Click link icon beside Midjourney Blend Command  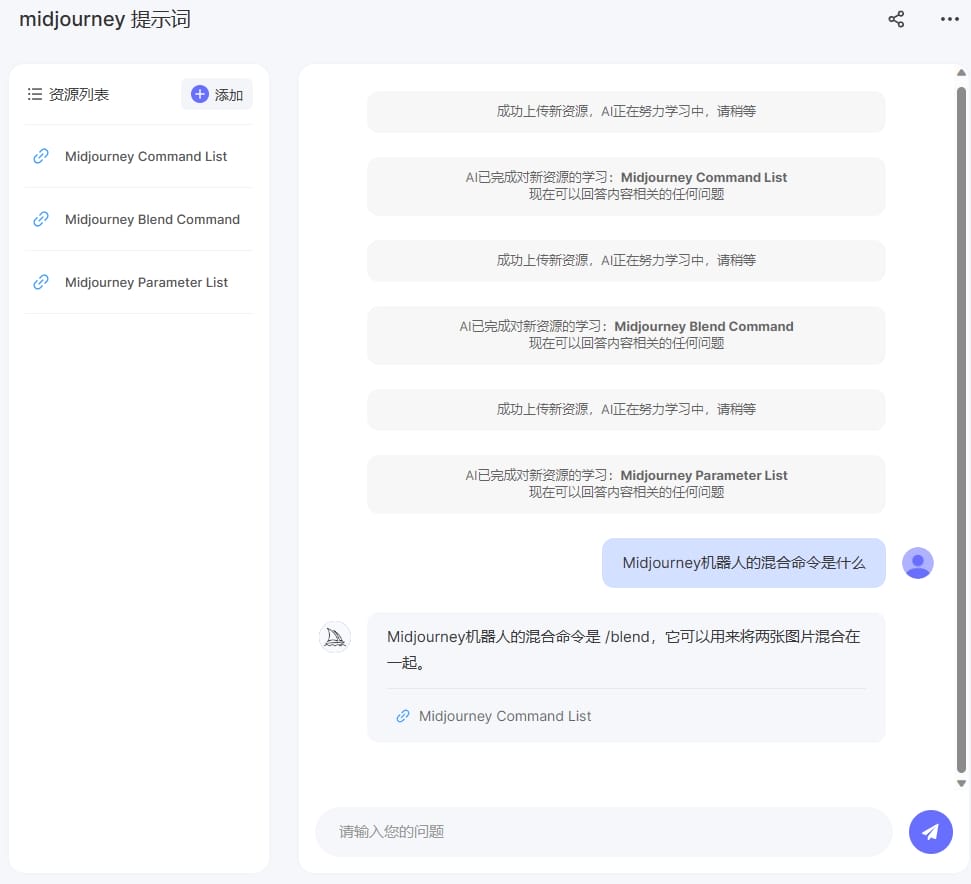coord(41,219)
